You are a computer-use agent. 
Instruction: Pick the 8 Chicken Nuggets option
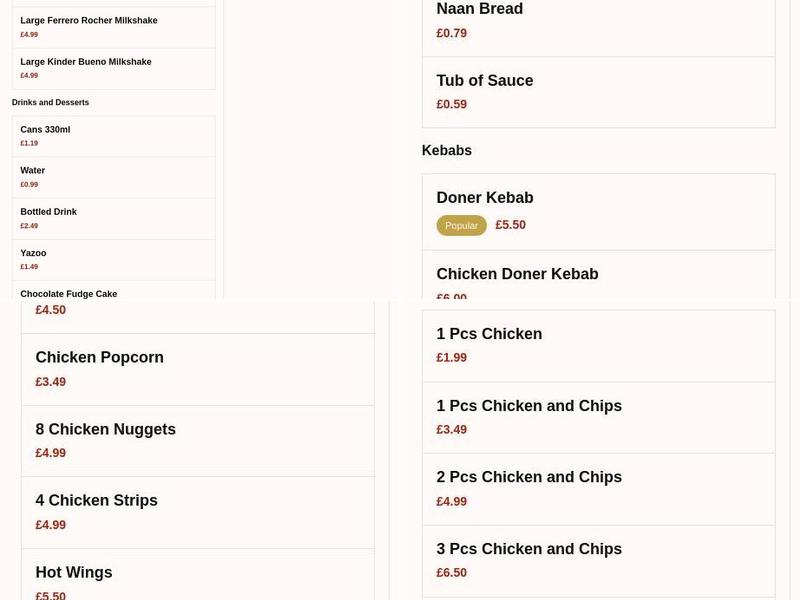coord(105,428)
